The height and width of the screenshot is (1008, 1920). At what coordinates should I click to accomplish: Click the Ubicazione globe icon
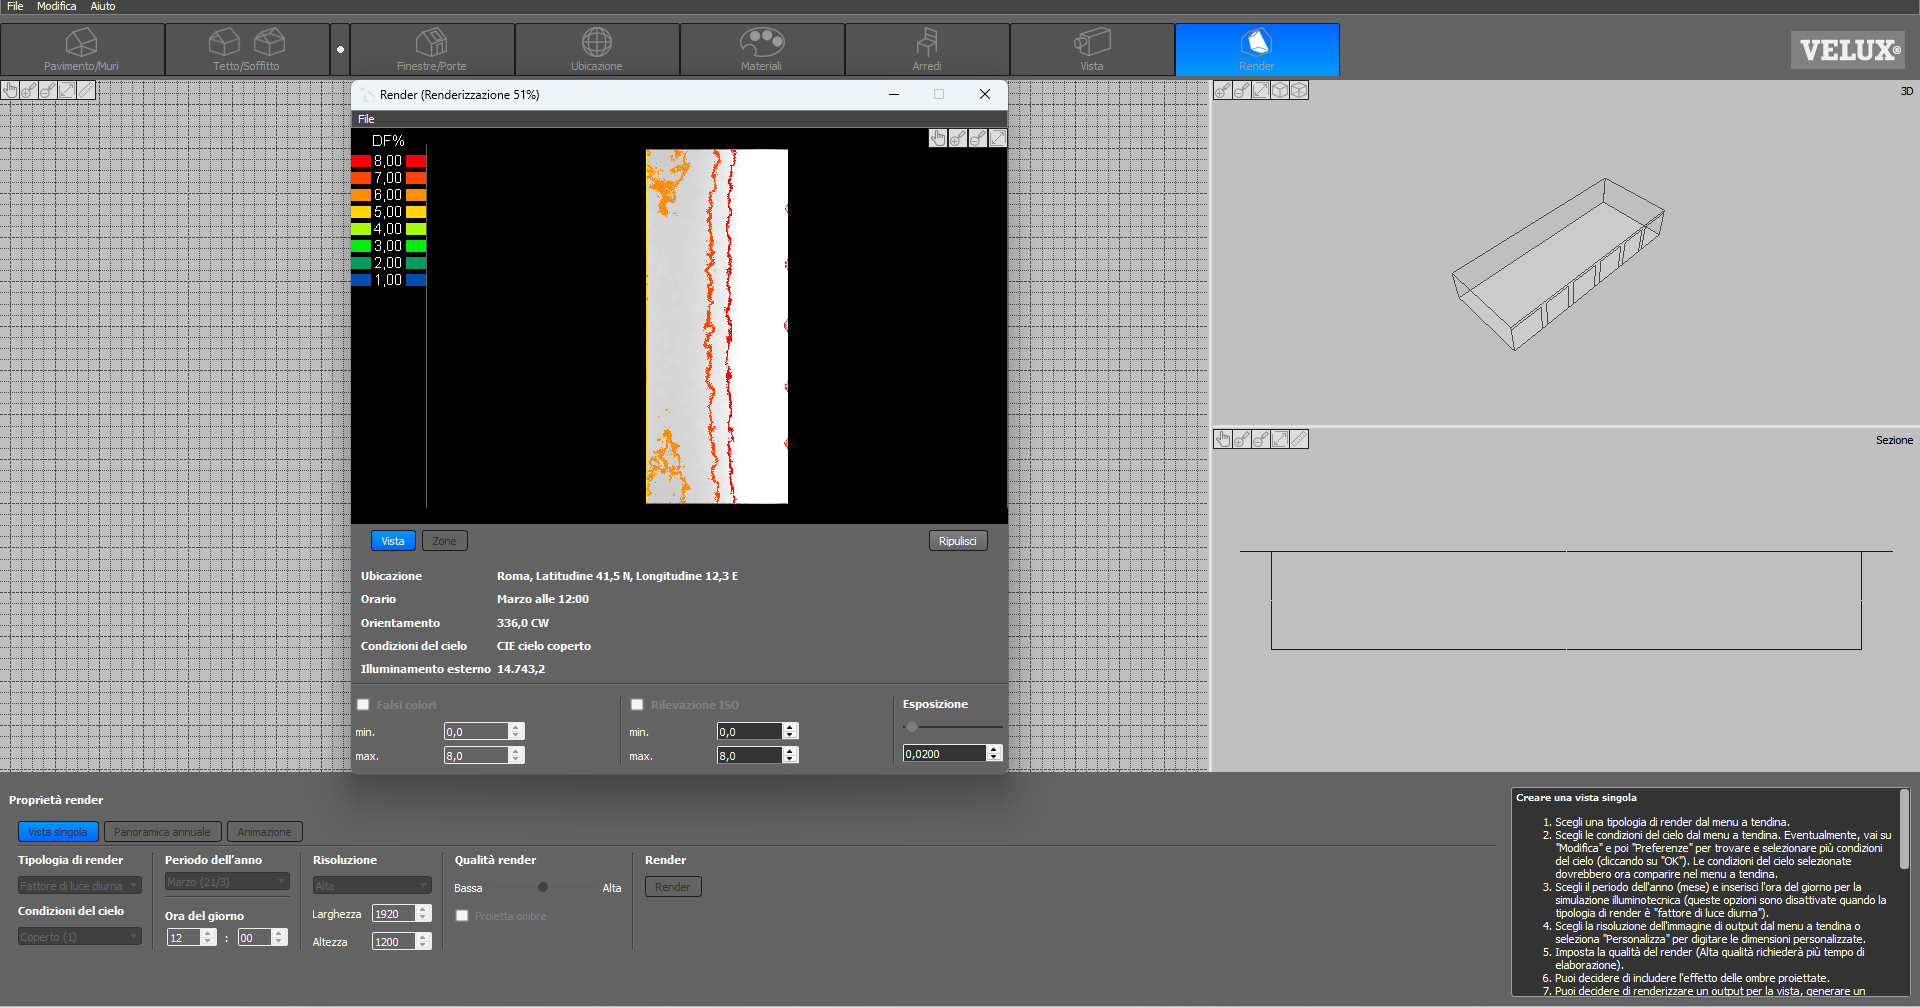click(597, 43)
